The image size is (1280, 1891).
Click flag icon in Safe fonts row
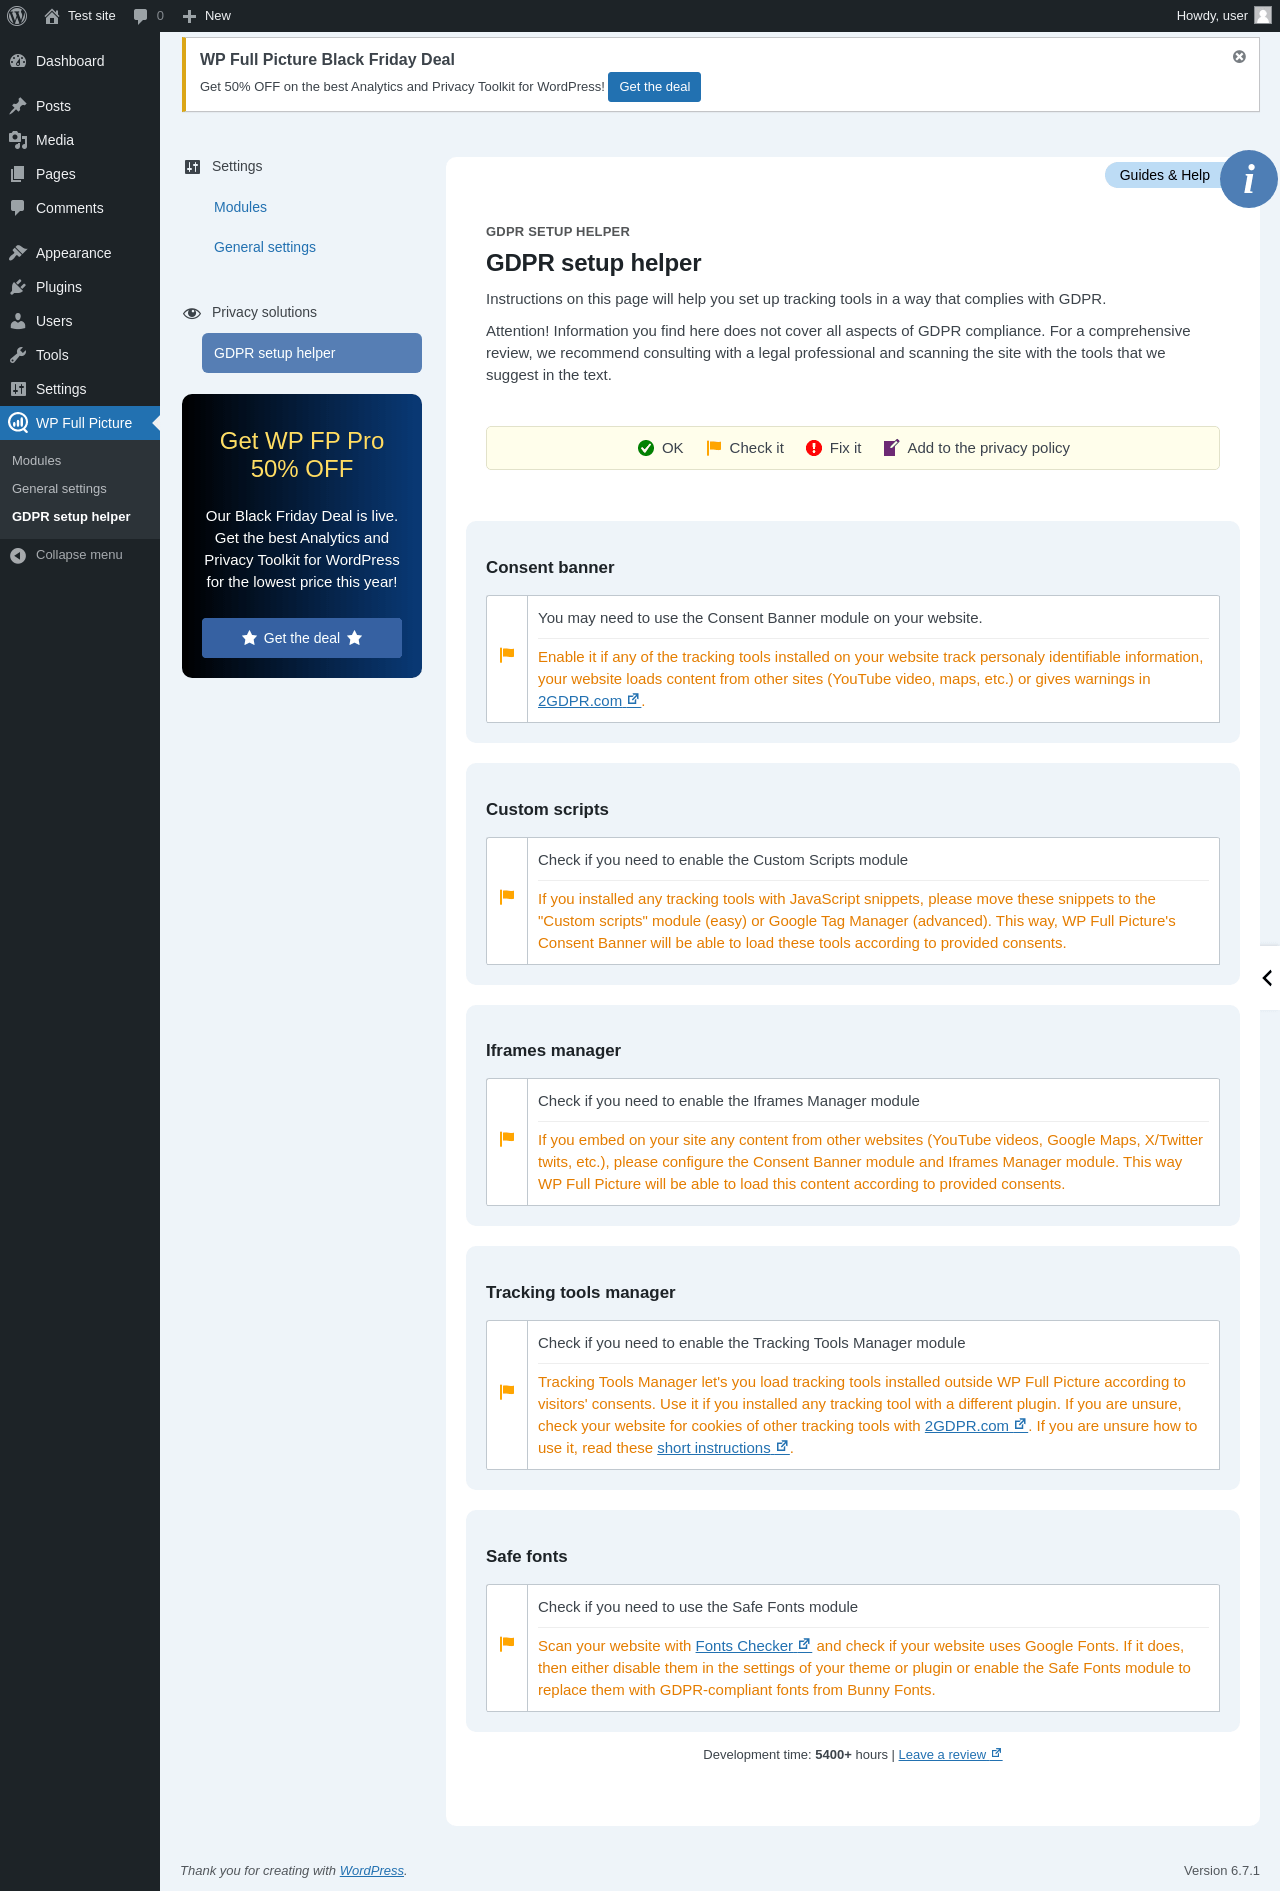pyautogui.click(x=507, y=1643)
